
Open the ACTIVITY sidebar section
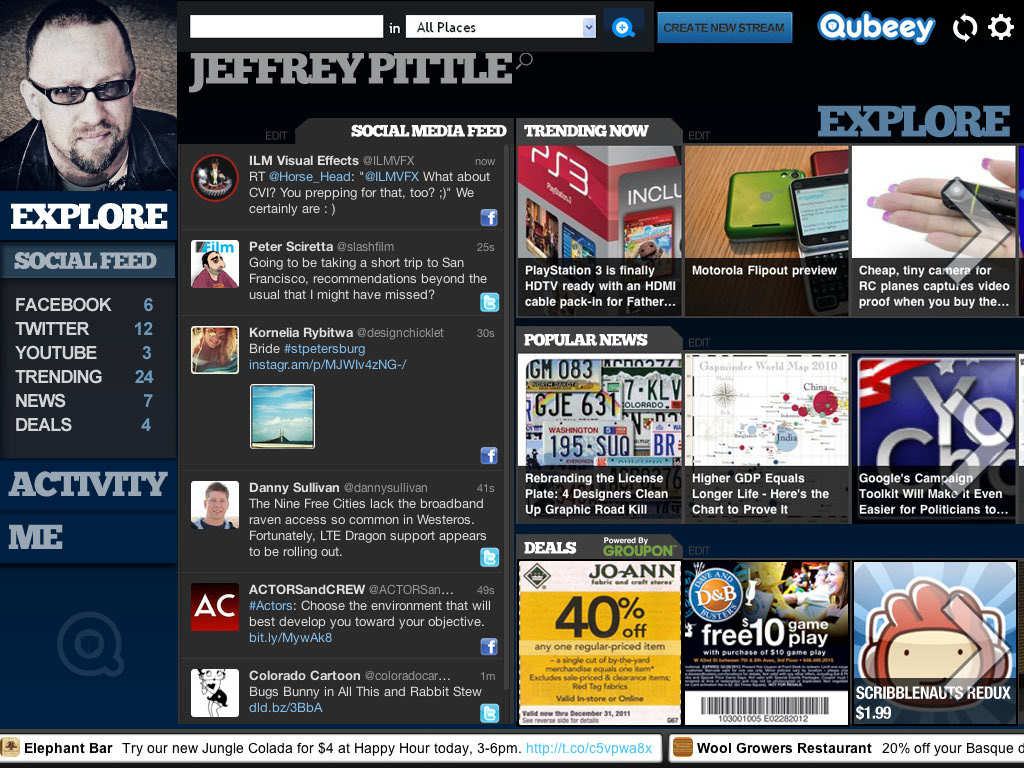click(x=89, y=485)
